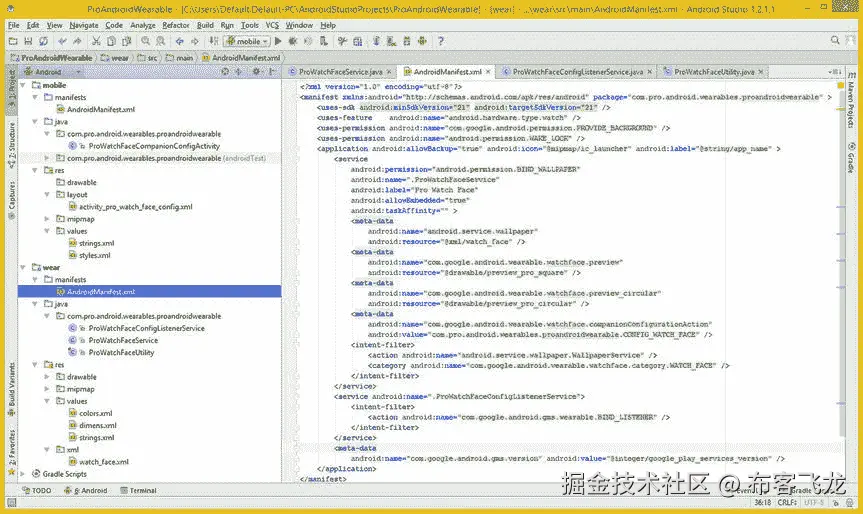The image size is (863, 514).
Task: Open the Android Device Monitor icon
Action: coord(422,41)
